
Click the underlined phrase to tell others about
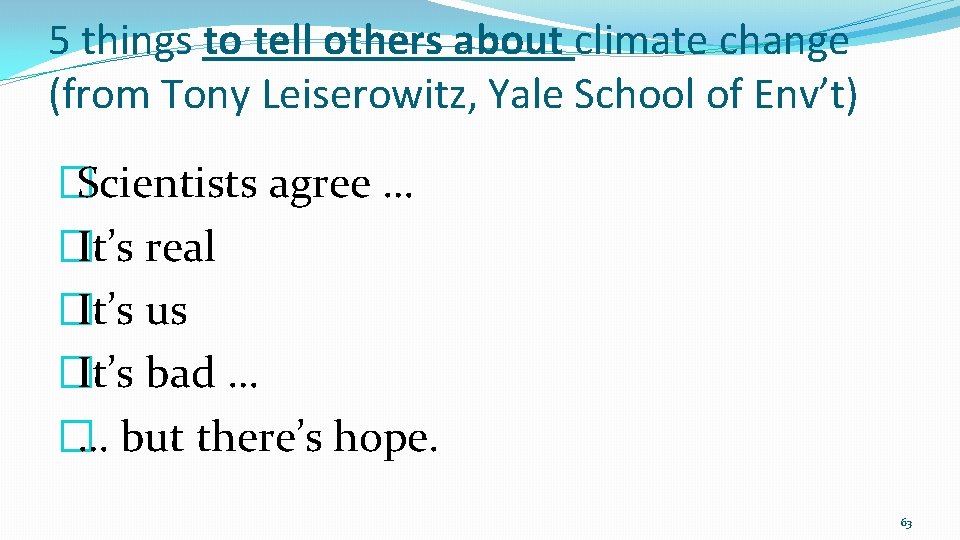388,41
